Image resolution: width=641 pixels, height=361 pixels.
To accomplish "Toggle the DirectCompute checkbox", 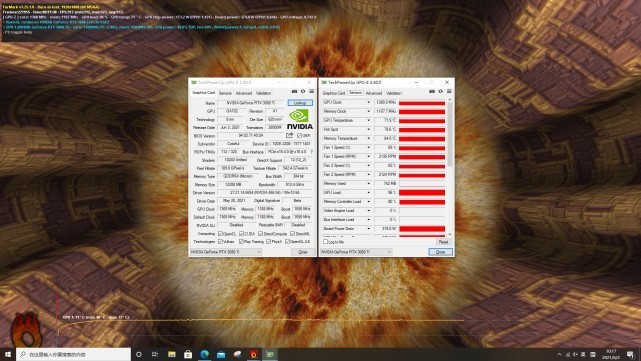I will tap(260, 233).
